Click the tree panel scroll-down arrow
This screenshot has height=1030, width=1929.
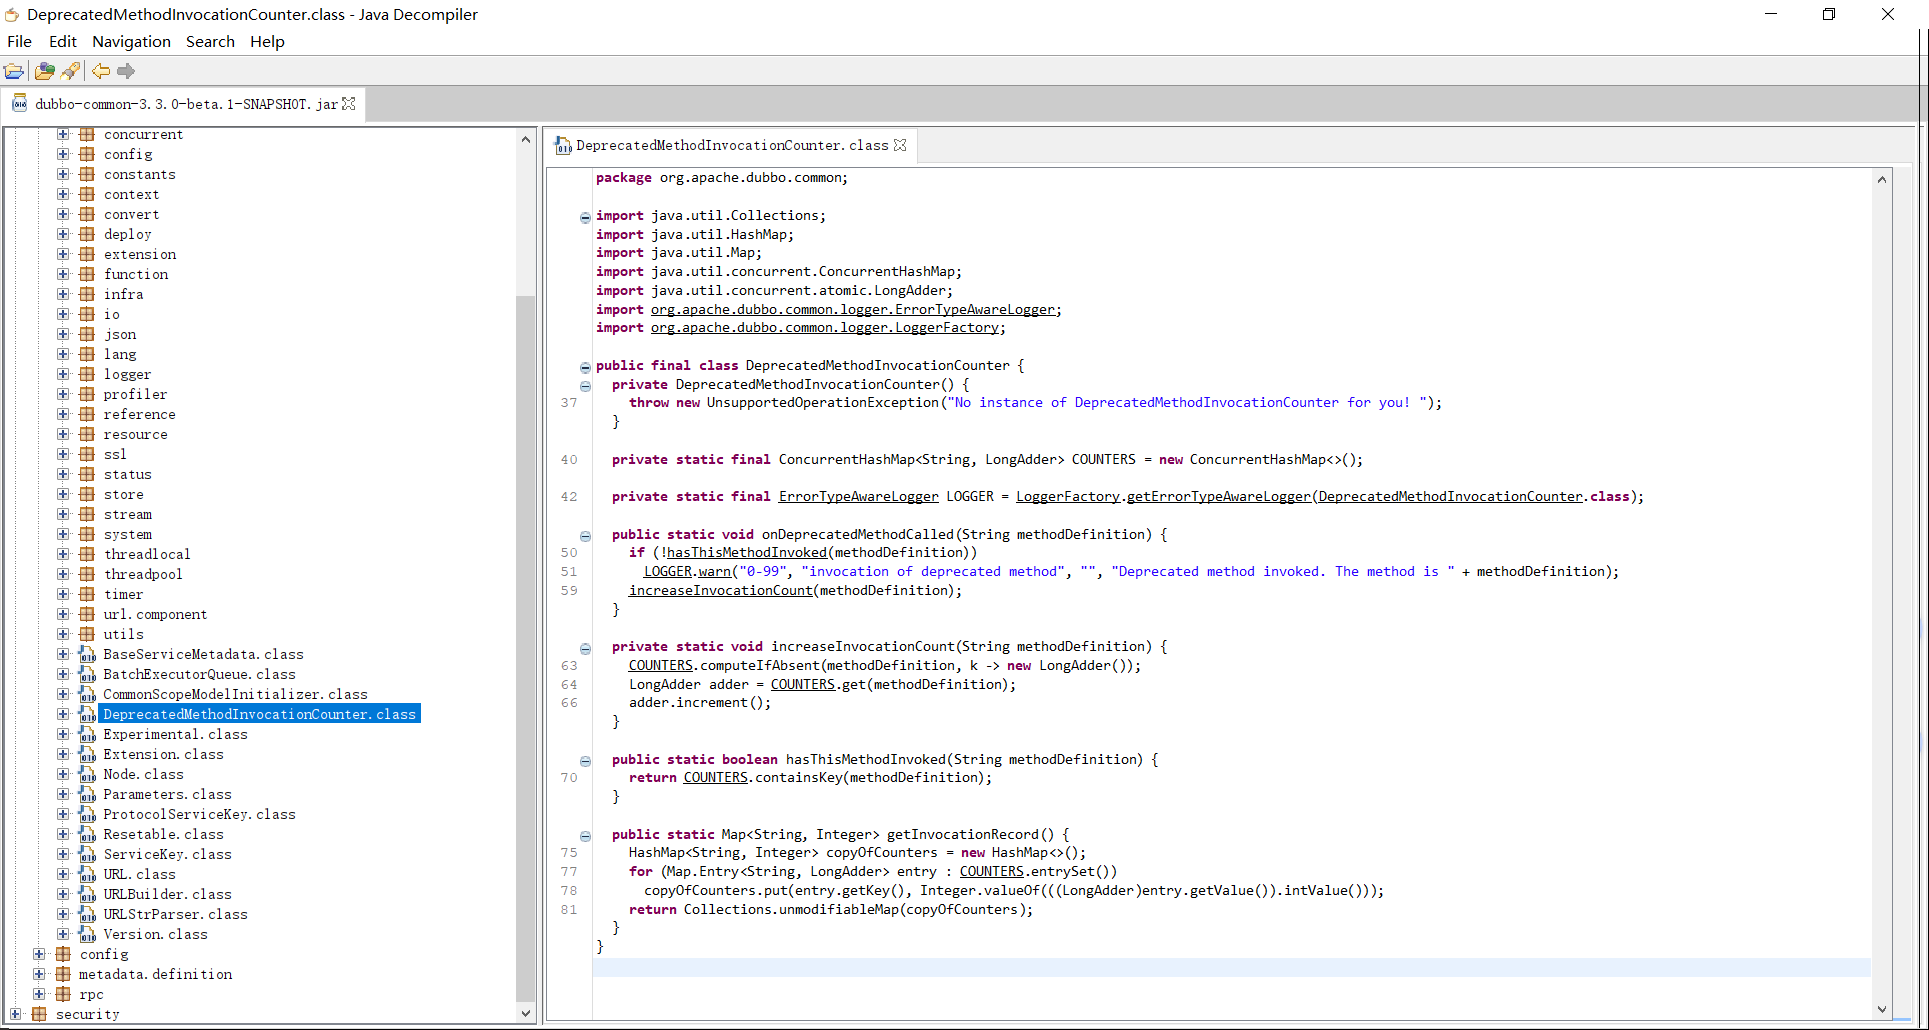pos(526,1013)
